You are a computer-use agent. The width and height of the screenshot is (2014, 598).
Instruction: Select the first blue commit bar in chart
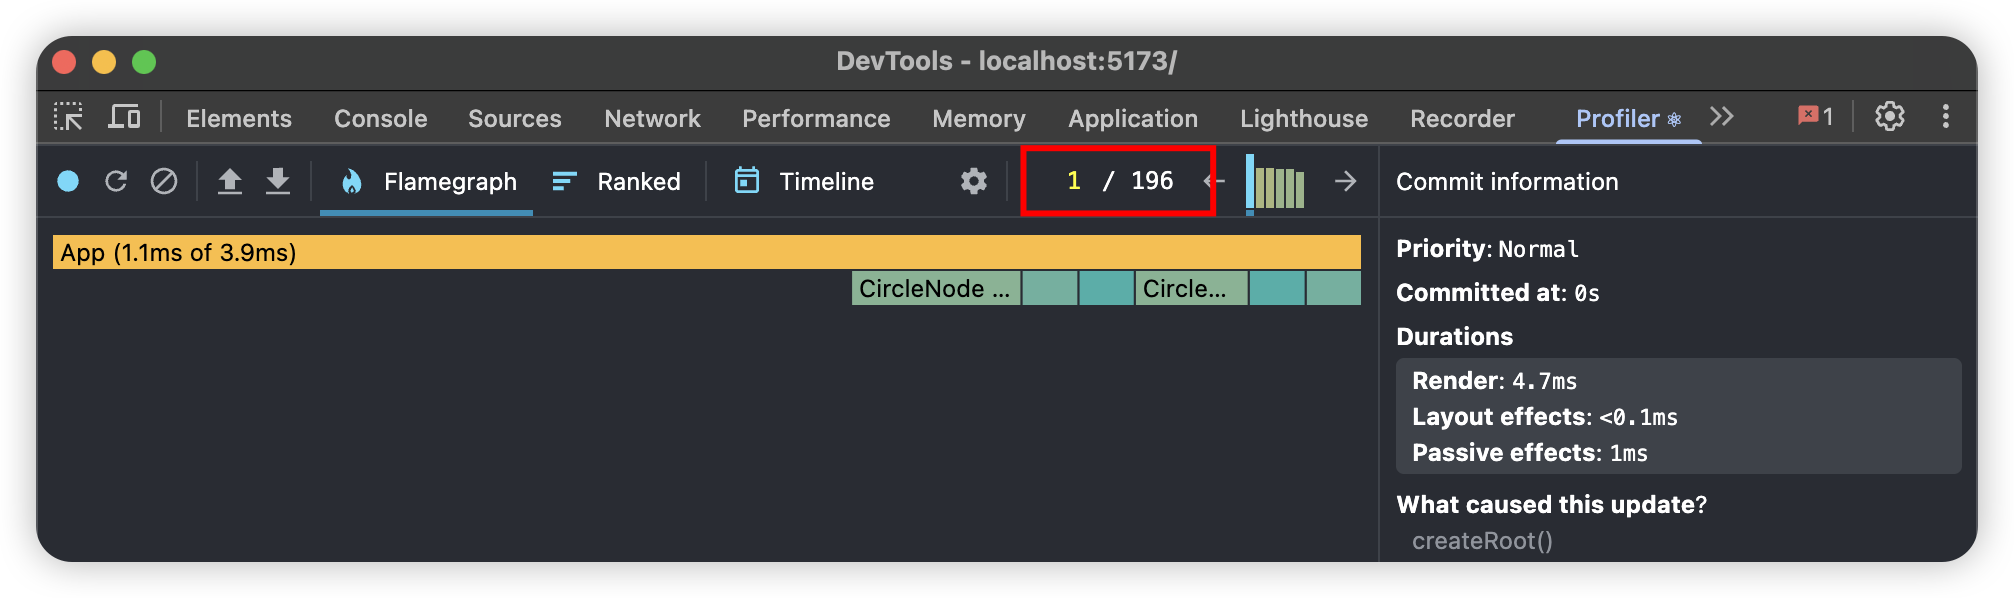pyautogui.click(x=1250, y=183)
